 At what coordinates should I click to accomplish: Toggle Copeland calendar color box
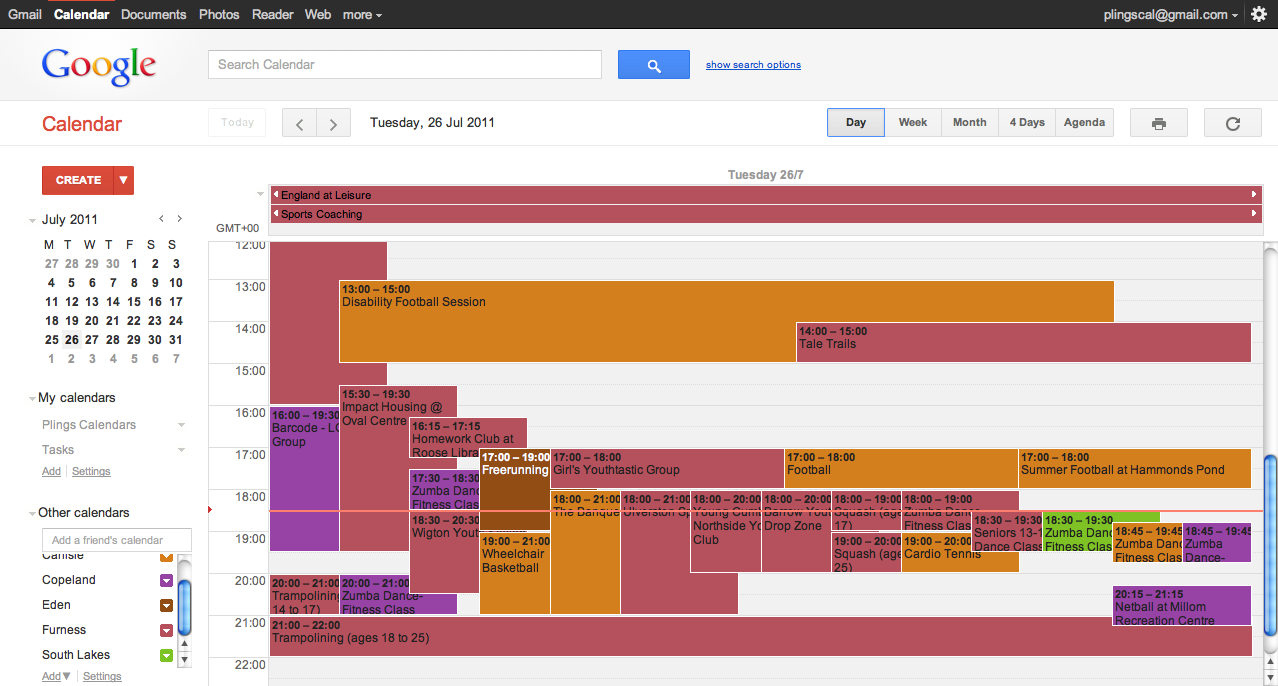tap(167, 581)
